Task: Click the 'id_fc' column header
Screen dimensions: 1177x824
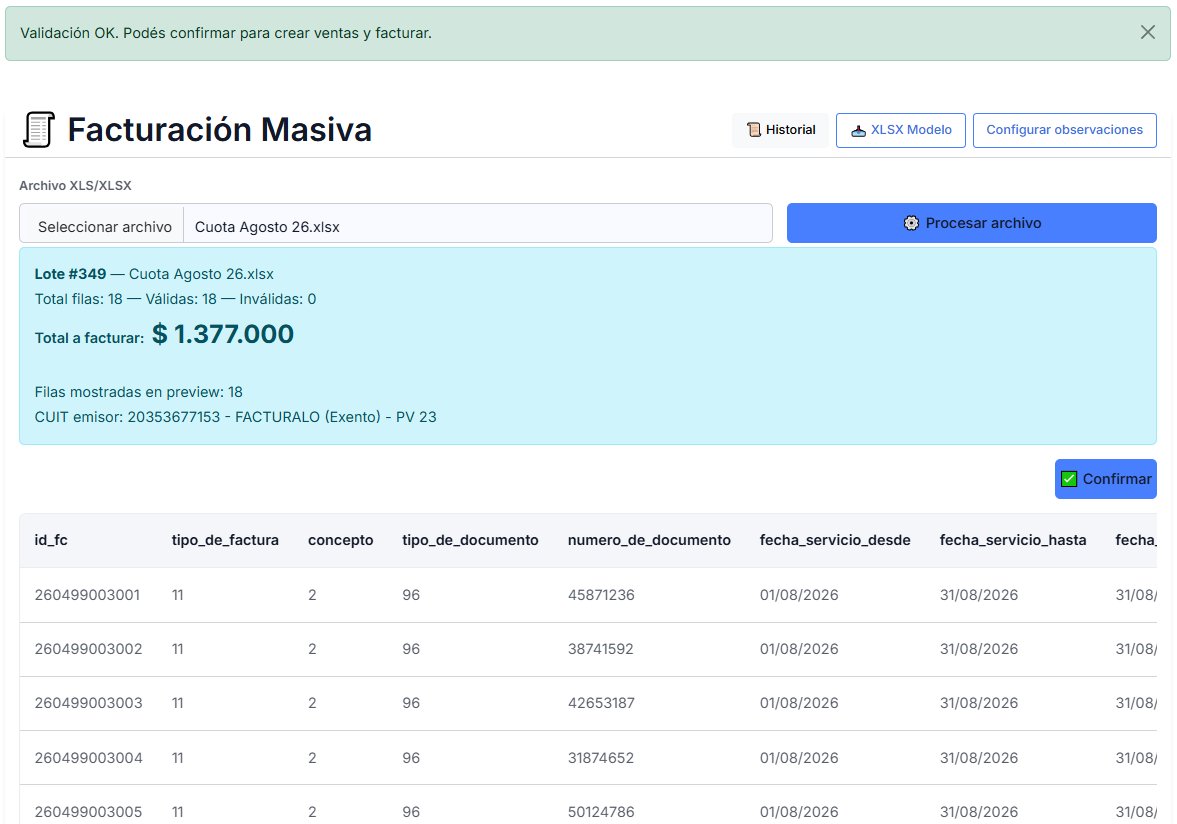Action: coord(51,540)
